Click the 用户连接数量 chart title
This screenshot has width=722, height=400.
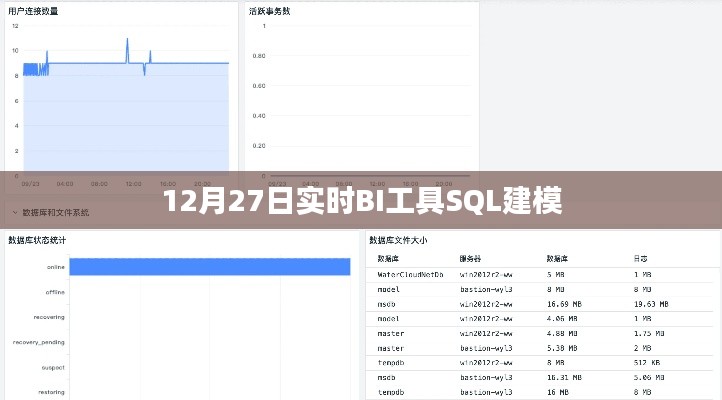tap(33, 11)
